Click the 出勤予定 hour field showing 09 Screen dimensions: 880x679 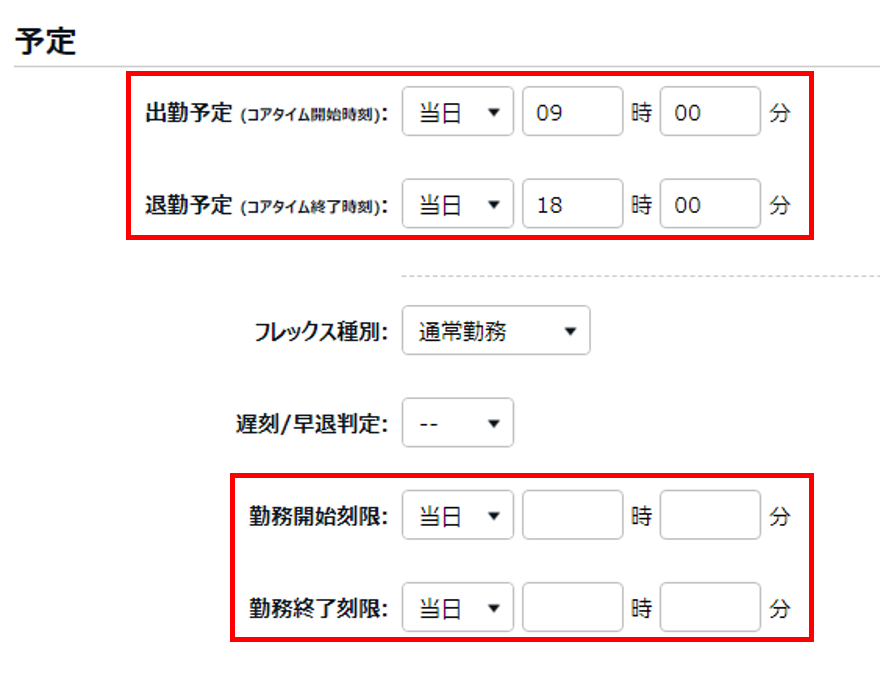click(x=572, y=112)
